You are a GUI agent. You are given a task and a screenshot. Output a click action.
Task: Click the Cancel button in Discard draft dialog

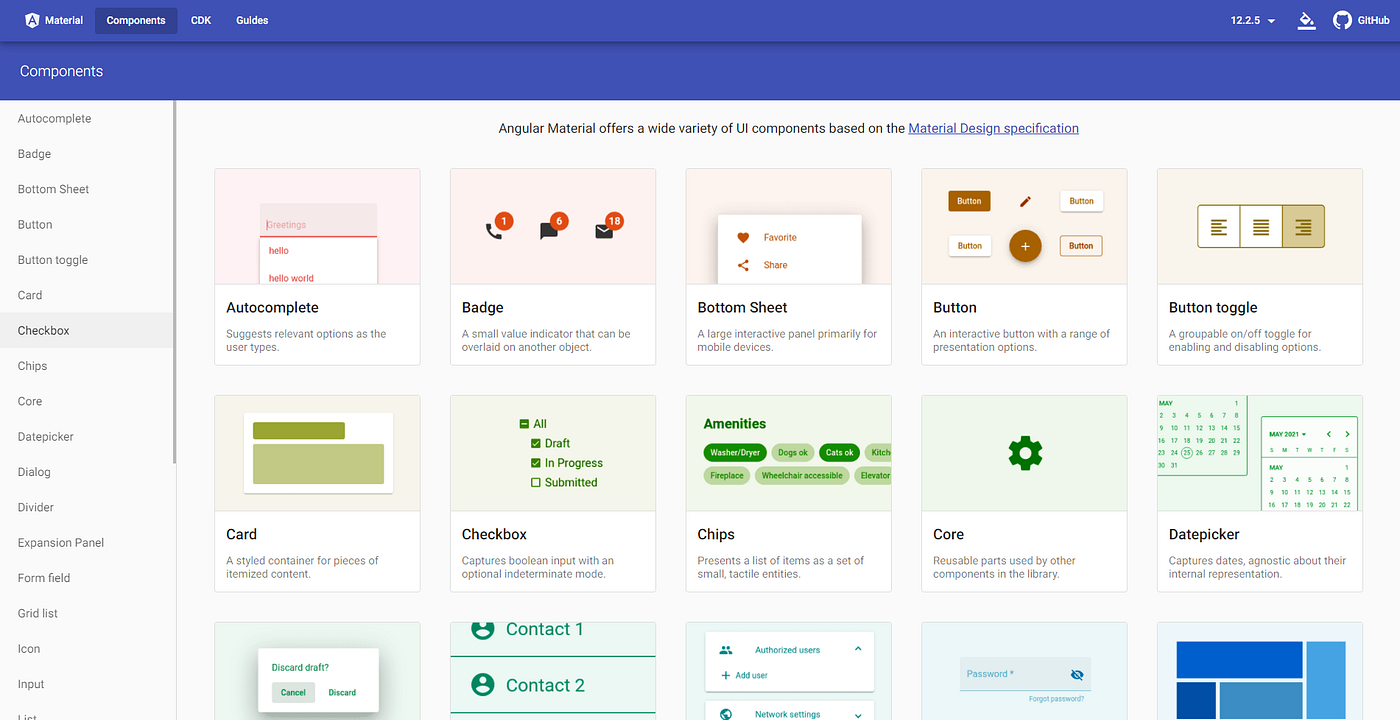tap(293, 692)
